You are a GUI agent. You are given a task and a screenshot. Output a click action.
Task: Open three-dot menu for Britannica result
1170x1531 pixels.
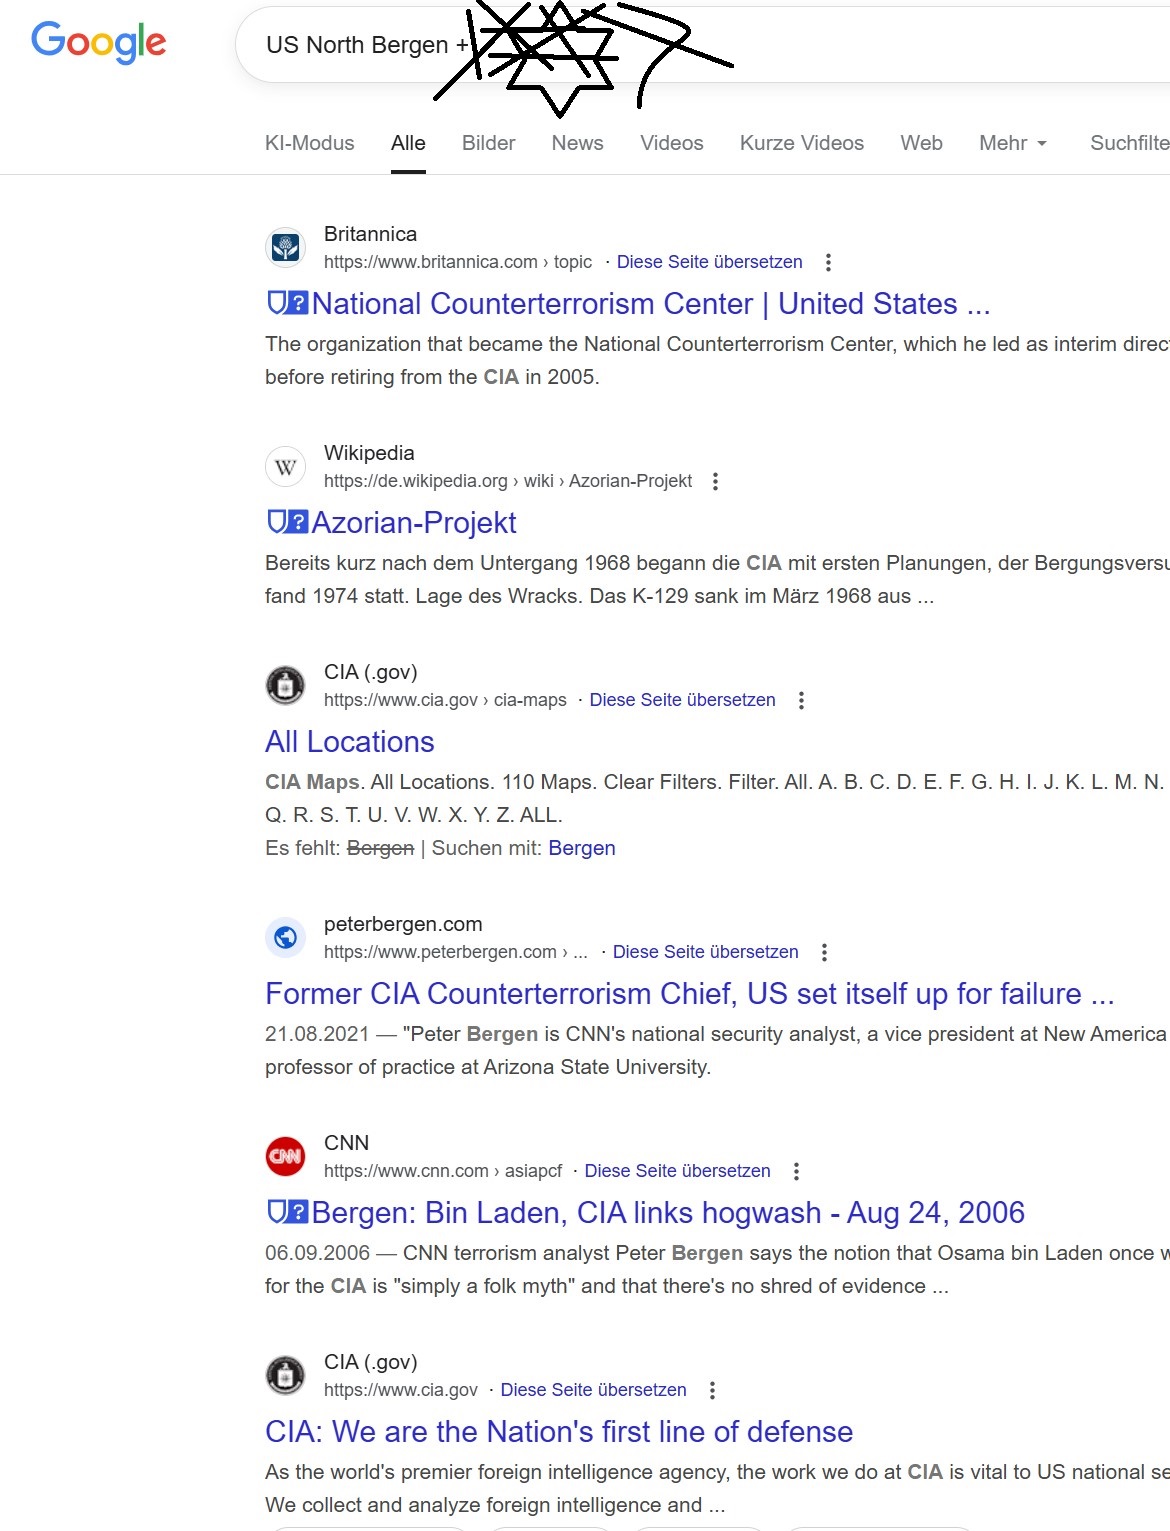click(828, 262)
